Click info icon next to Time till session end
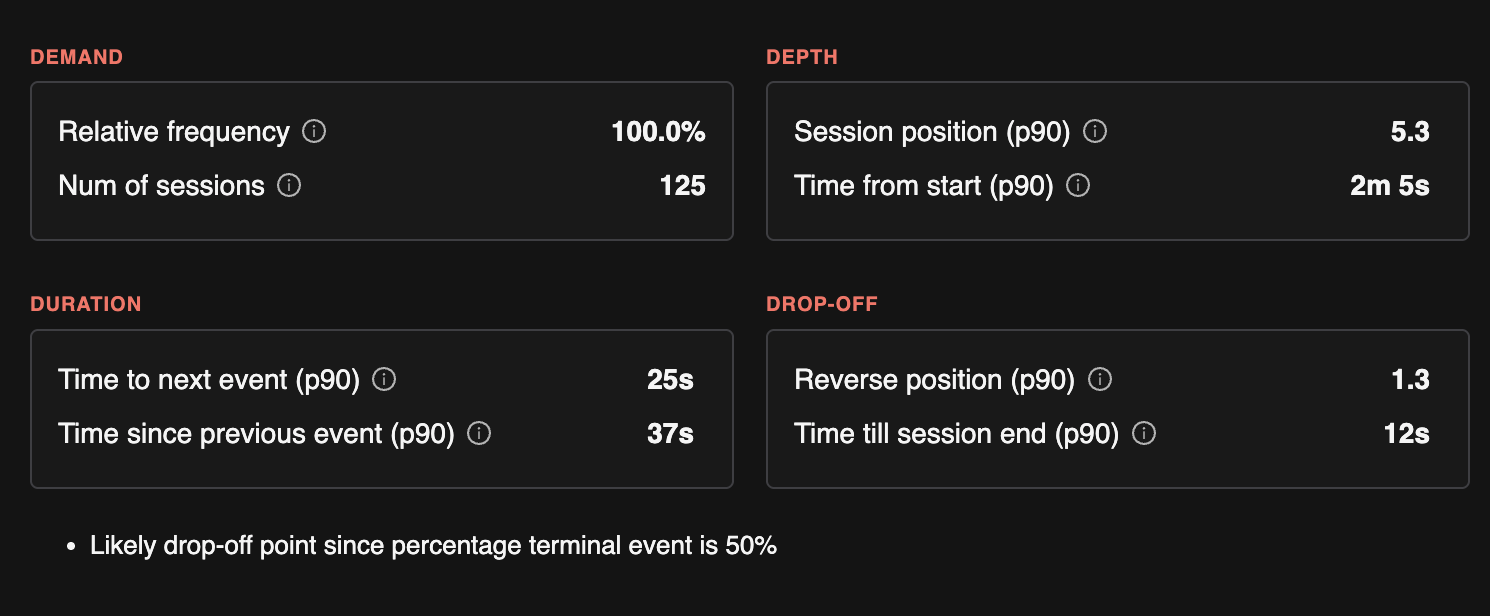The height and width of the screenshot is (616, 1490). [x=1142, y=433]
